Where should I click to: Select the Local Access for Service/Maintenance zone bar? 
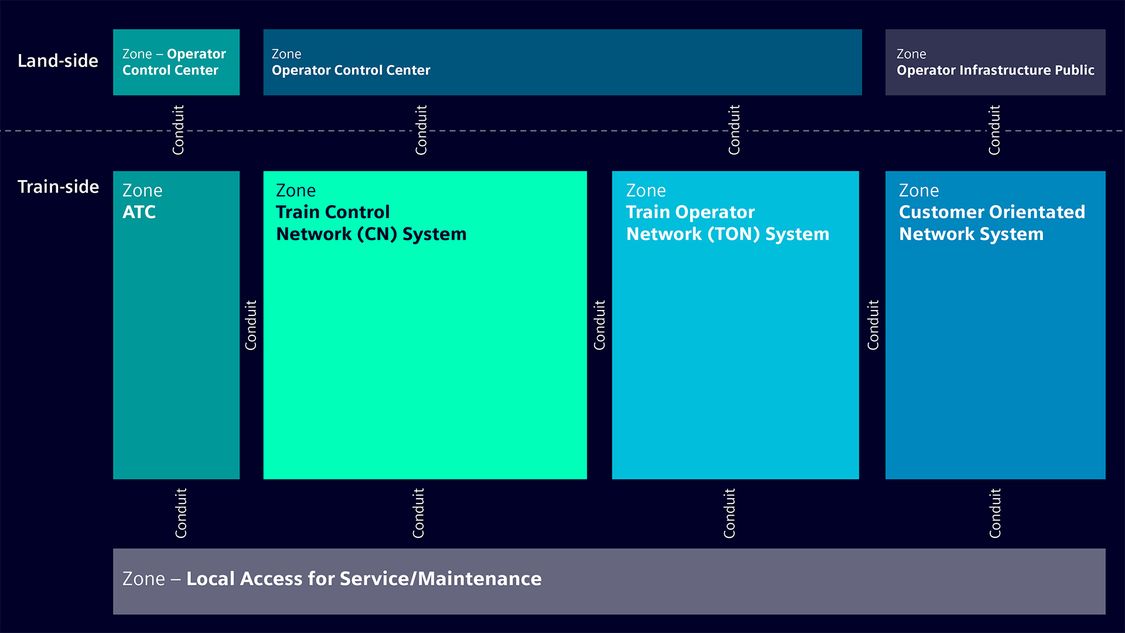609,580
